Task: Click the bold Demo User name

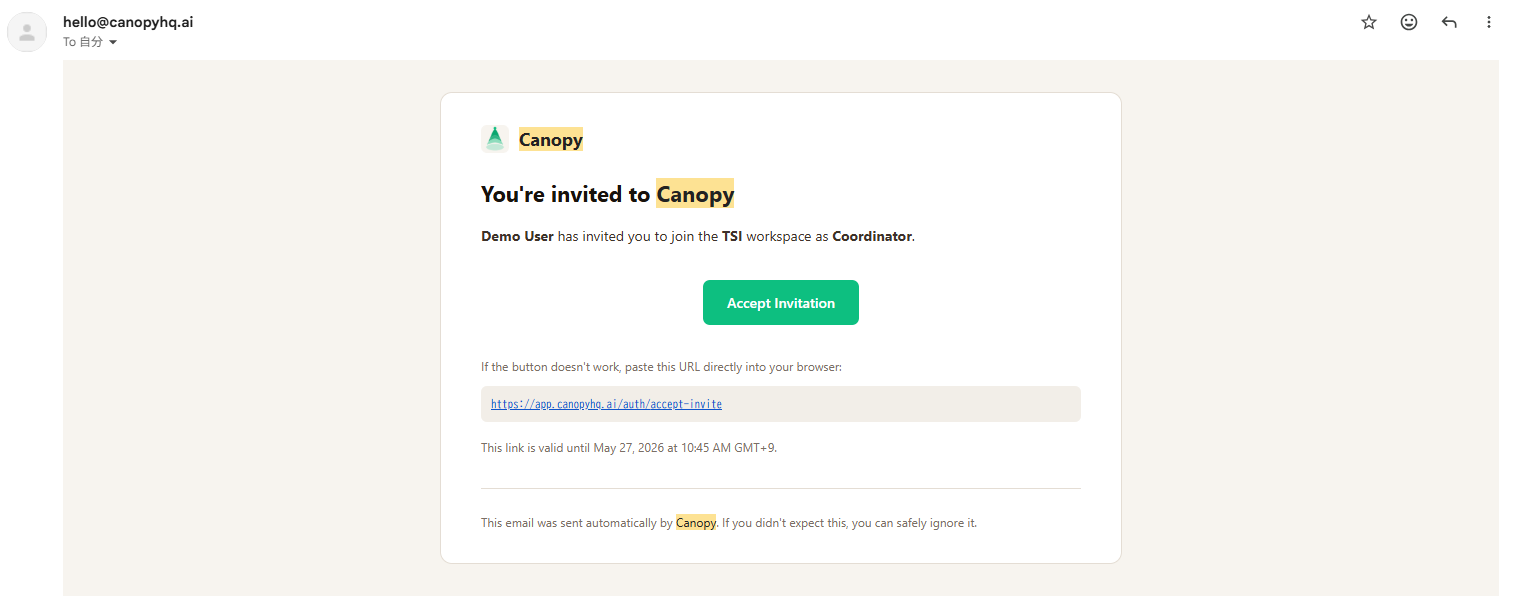Action: pos(517,237)
